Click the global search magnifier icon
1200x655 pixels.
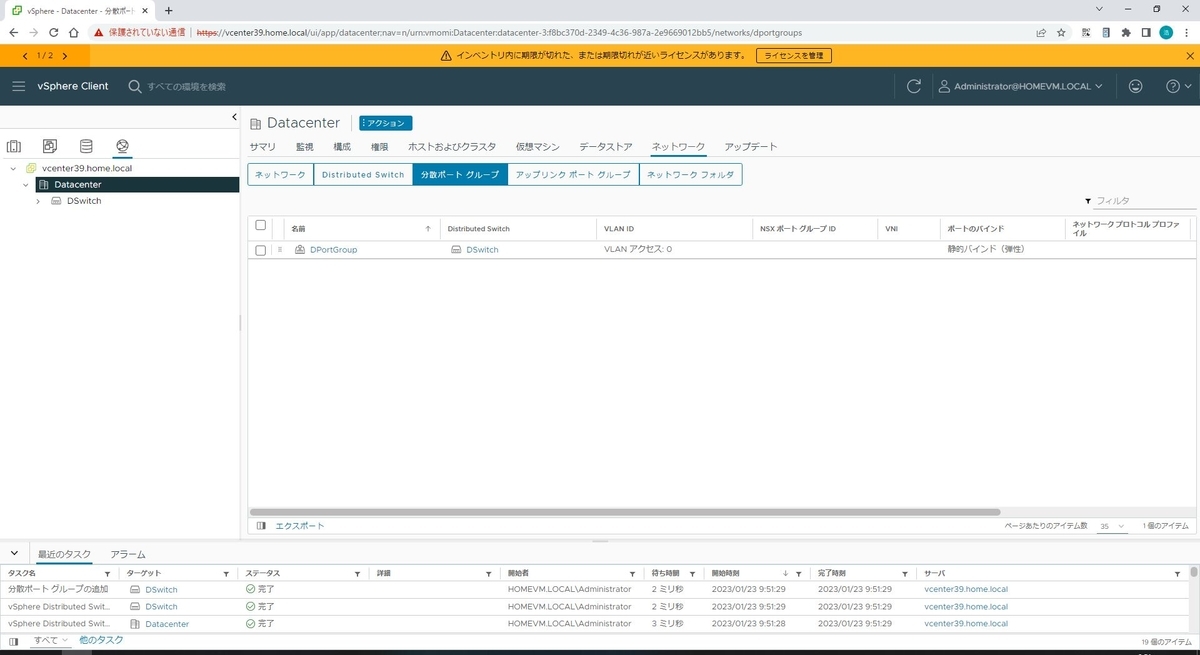click(135, 87)
